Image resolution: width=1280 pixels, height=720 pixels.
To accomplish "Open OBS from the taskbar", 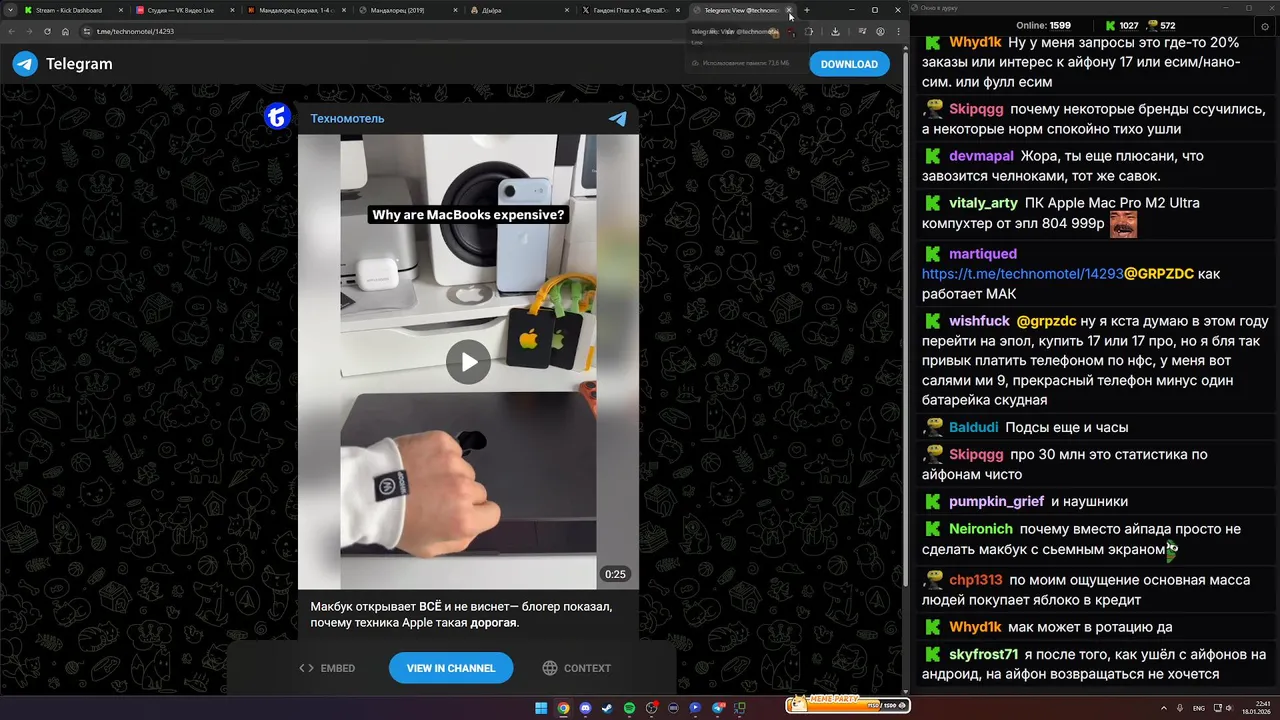I will [x=651, y=708].
